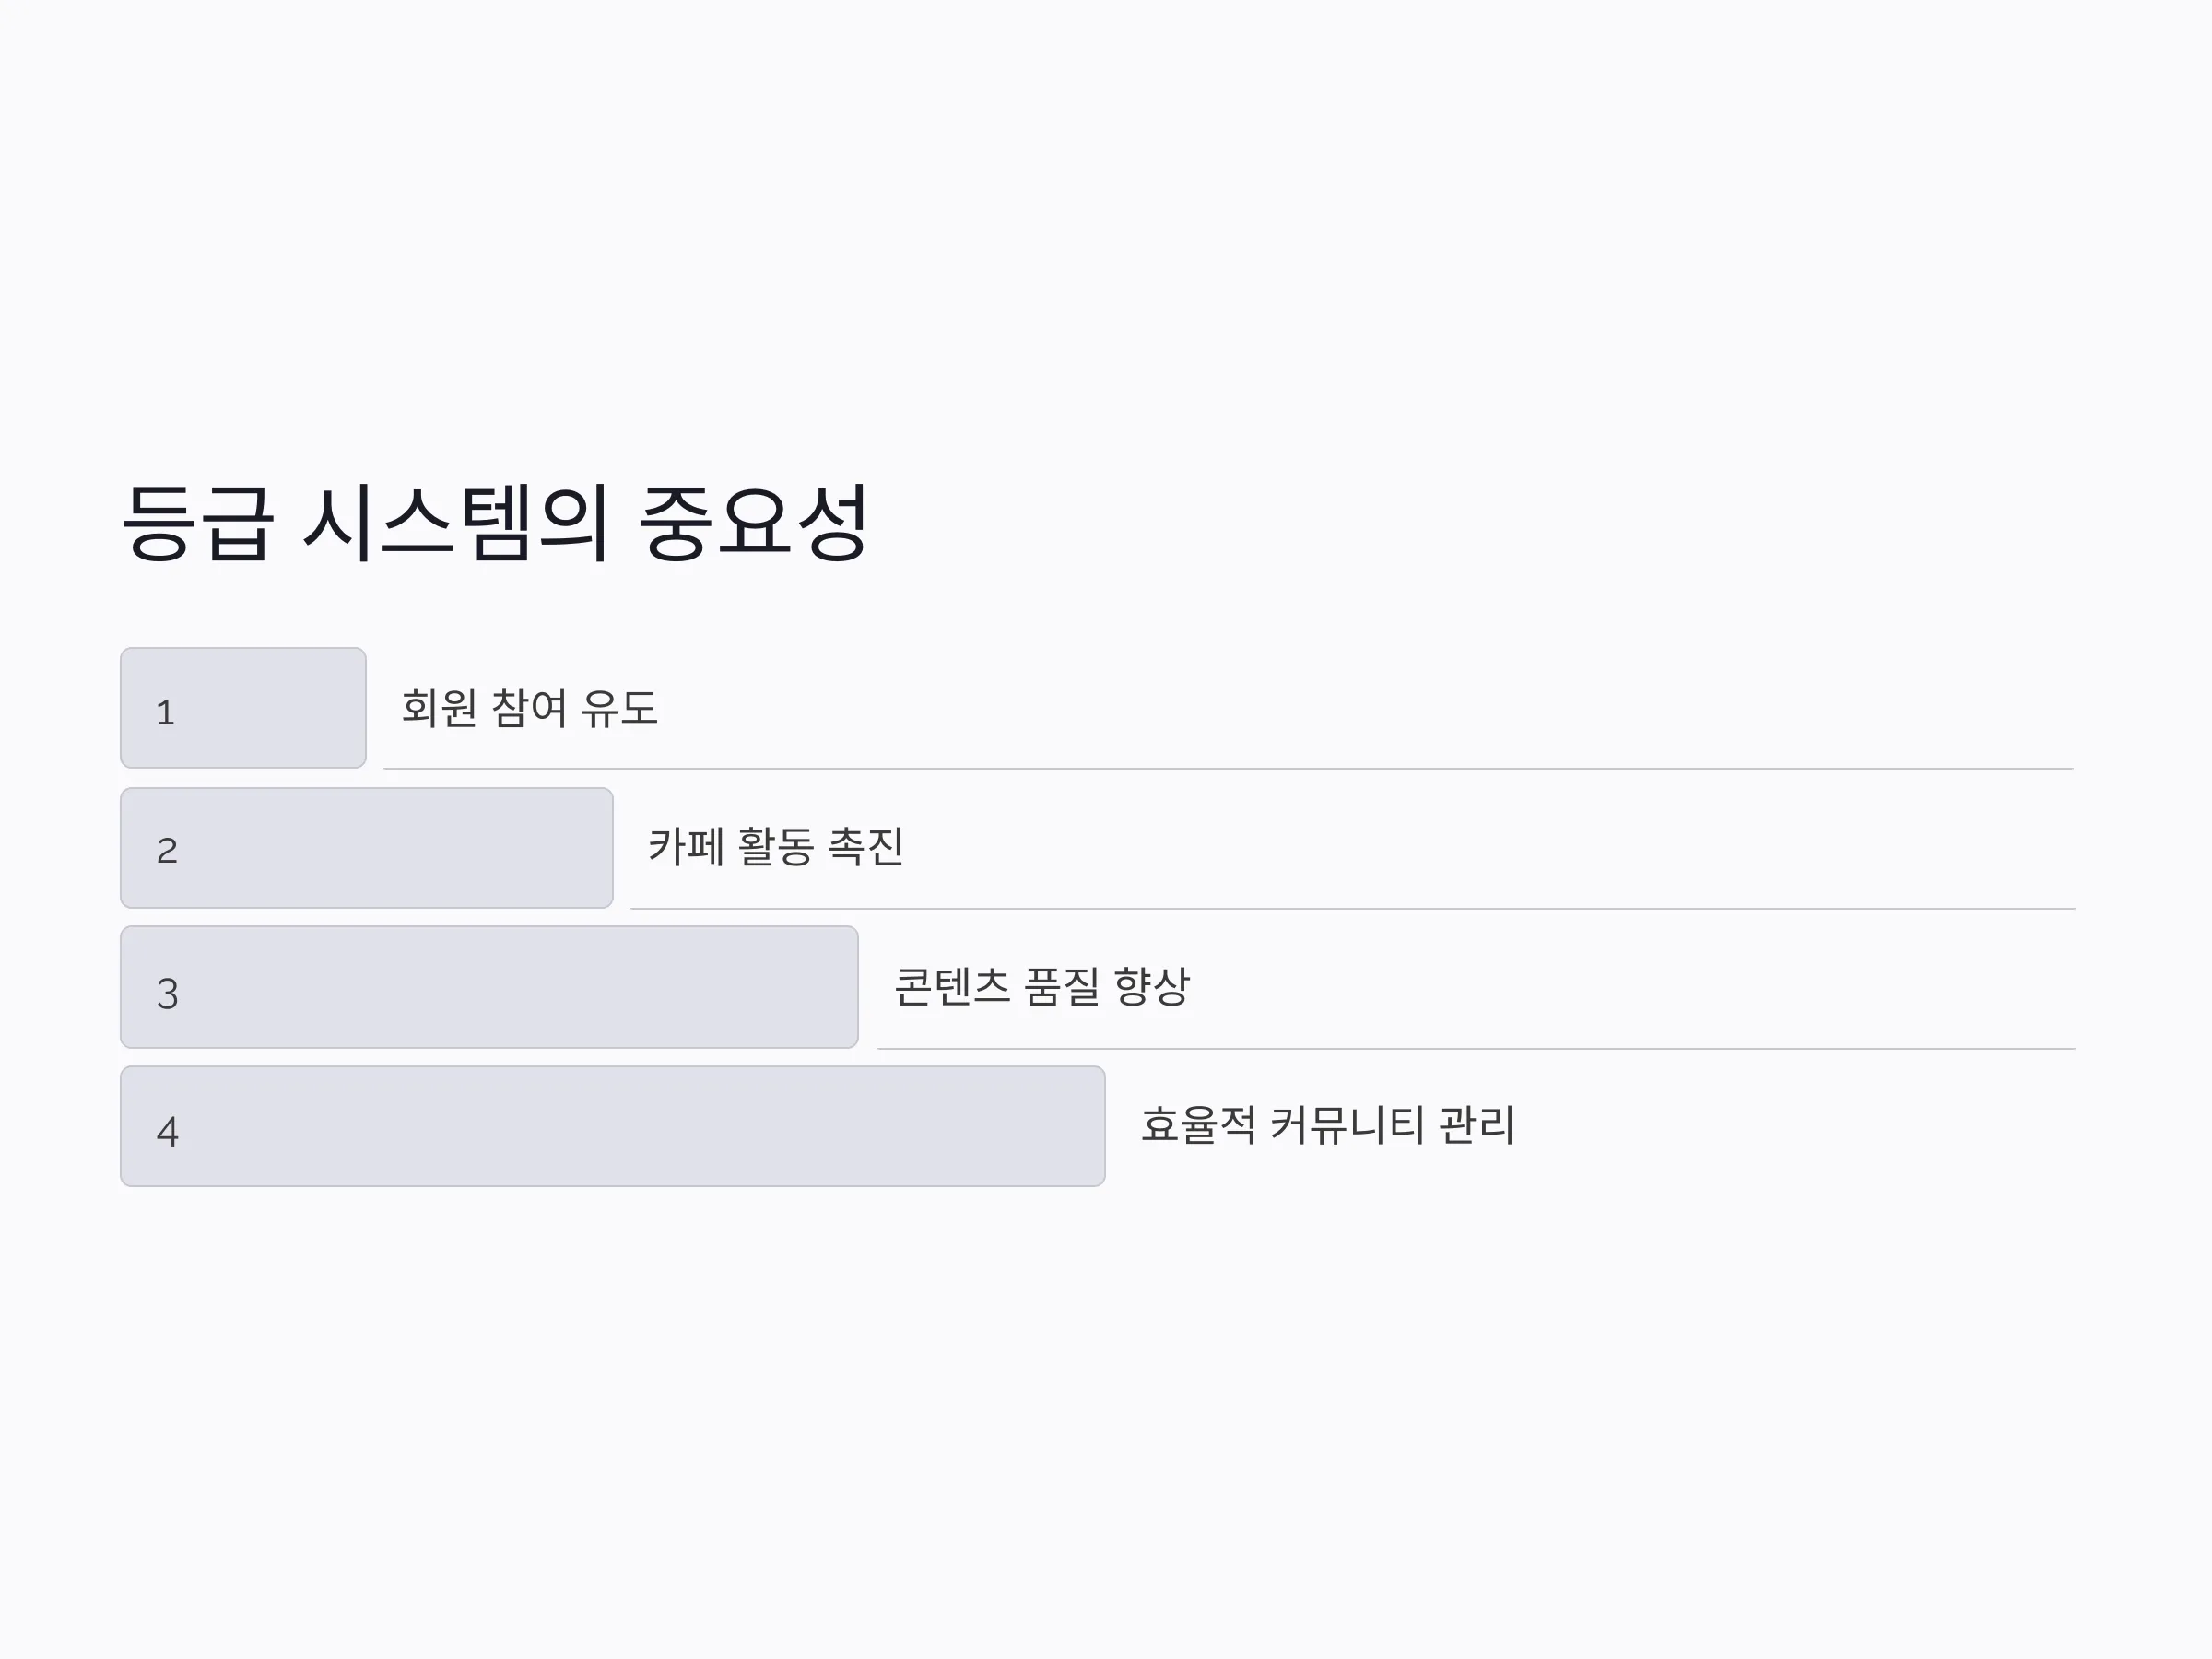Viewport: 2212px width, 1659px height.
Task: Click the word 카페 in second item
Action: 686,847
